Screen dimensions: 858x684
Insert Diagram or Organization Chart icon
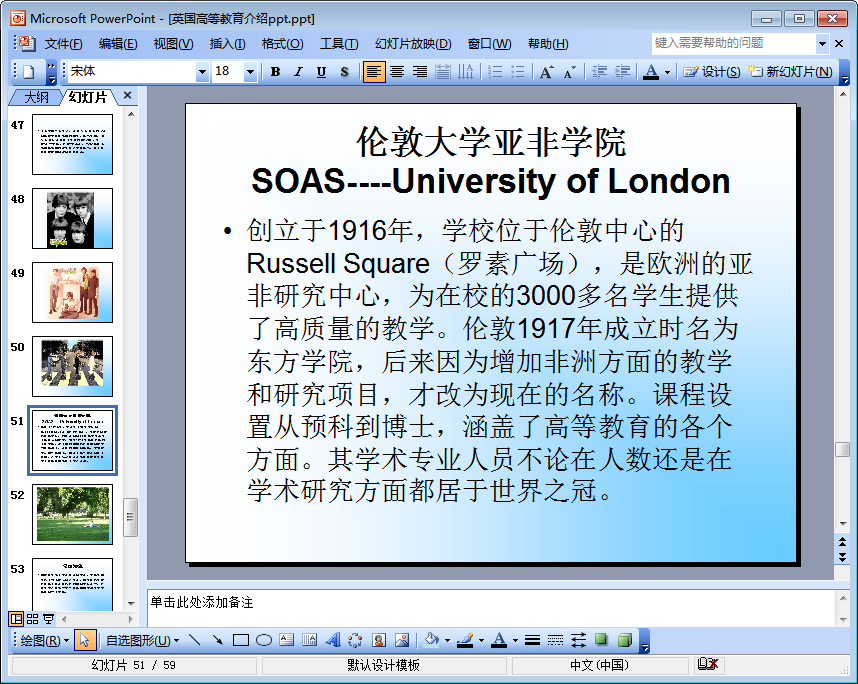(356, 640)
